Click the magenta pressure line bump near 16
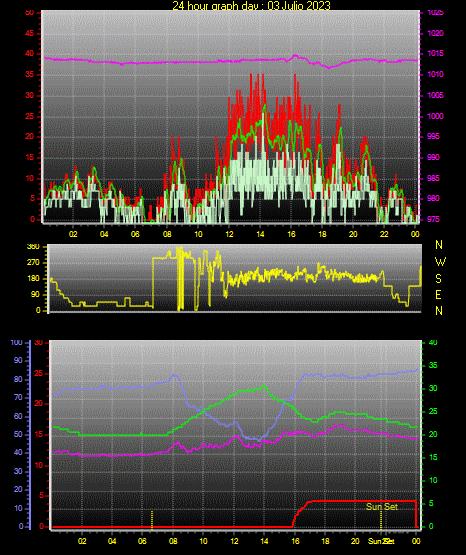Image resolution: width=466 pixels, height=555 pixels. [294, 56]
